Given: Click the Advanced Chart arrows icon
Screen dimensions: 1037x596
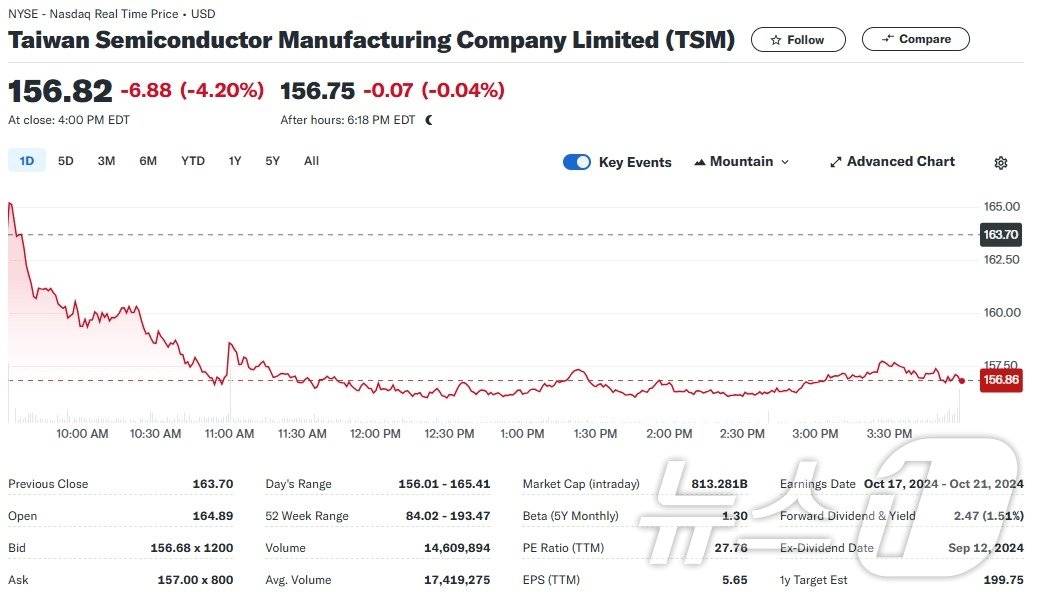Looking at the screenshot, I should coord(835,161).
